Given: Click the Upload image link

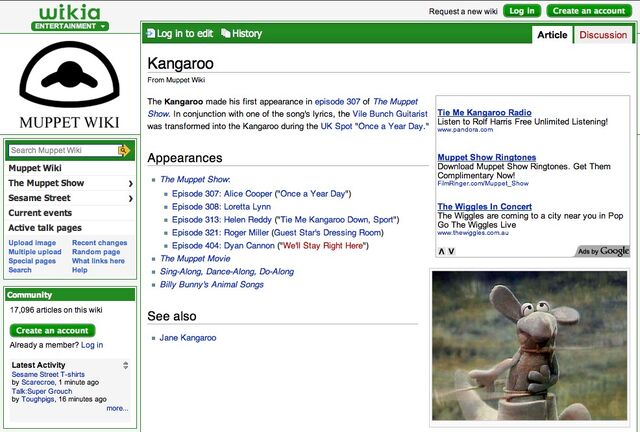Looking at the screenshot, I should coord(32,243).
